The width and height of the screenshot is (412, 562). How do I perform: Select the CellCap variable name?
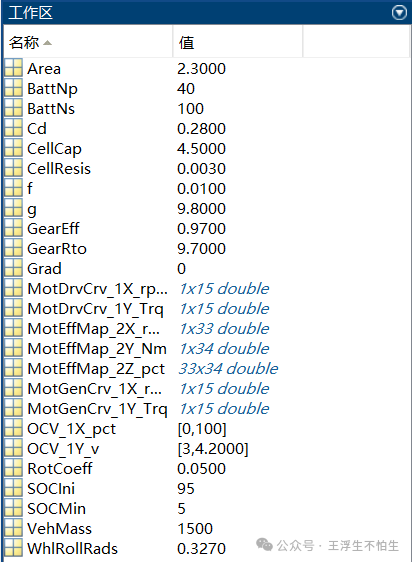point(55,149)
